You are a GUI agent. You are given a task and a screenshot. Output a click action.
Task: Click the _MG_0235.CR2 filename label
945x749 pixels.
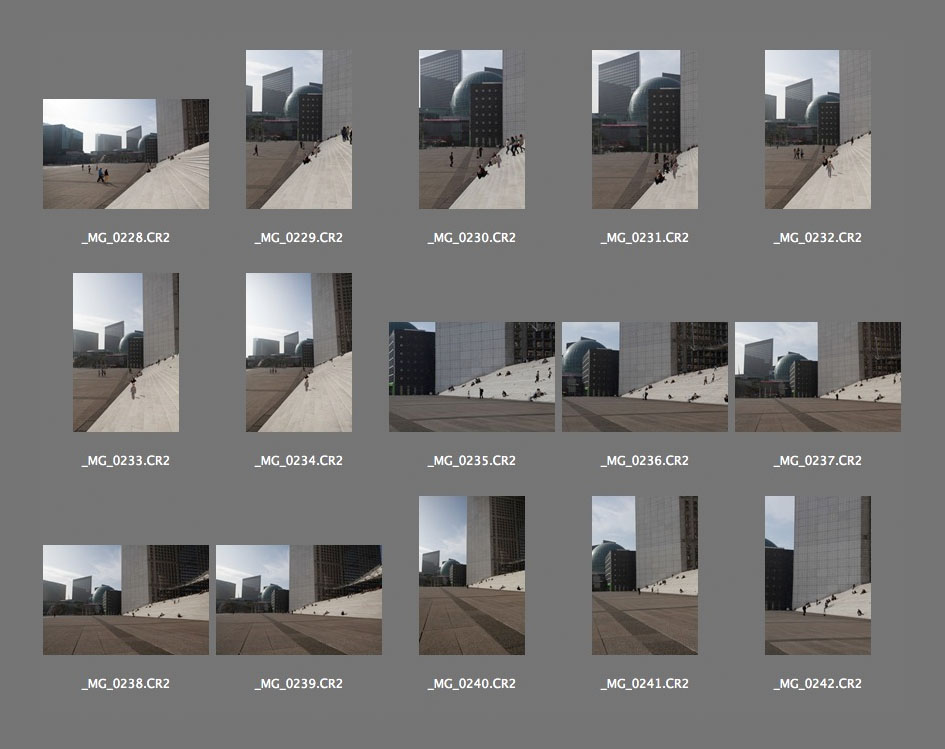pyautogui.click(x=471, y=461)
